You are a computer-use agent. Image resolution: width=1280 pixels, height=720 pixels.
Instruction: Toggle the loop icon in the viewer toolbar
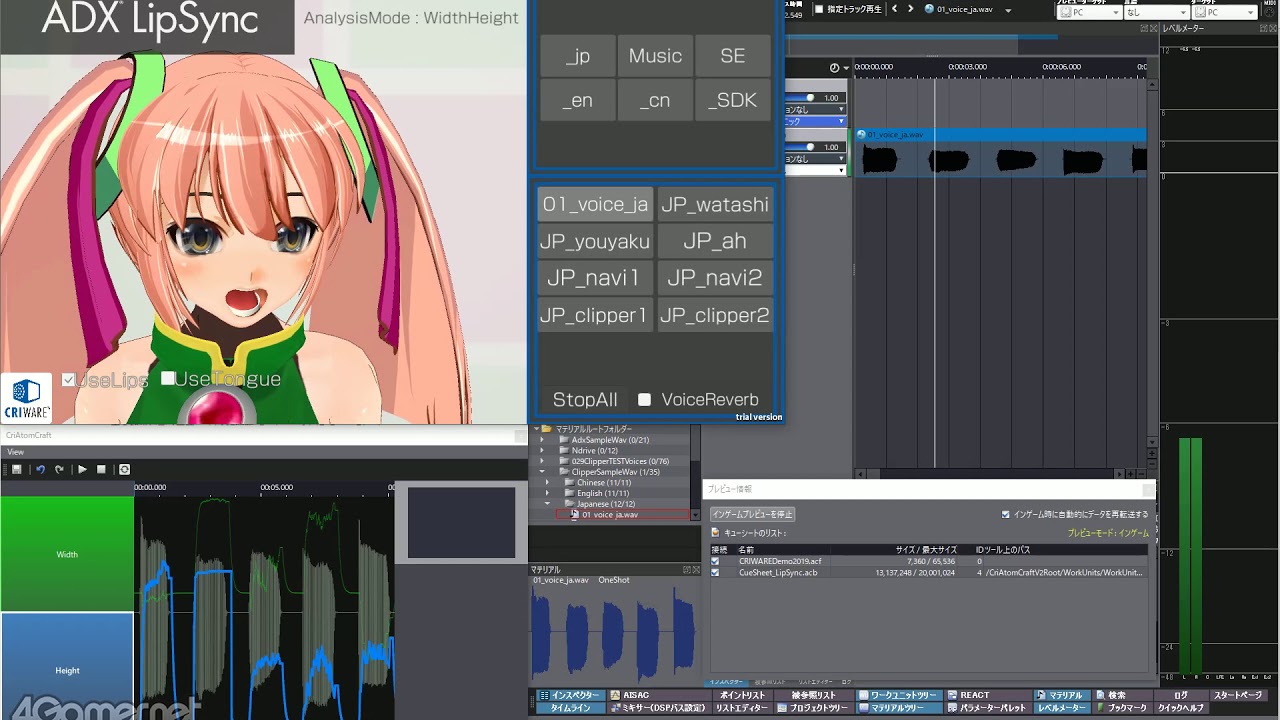124,469
